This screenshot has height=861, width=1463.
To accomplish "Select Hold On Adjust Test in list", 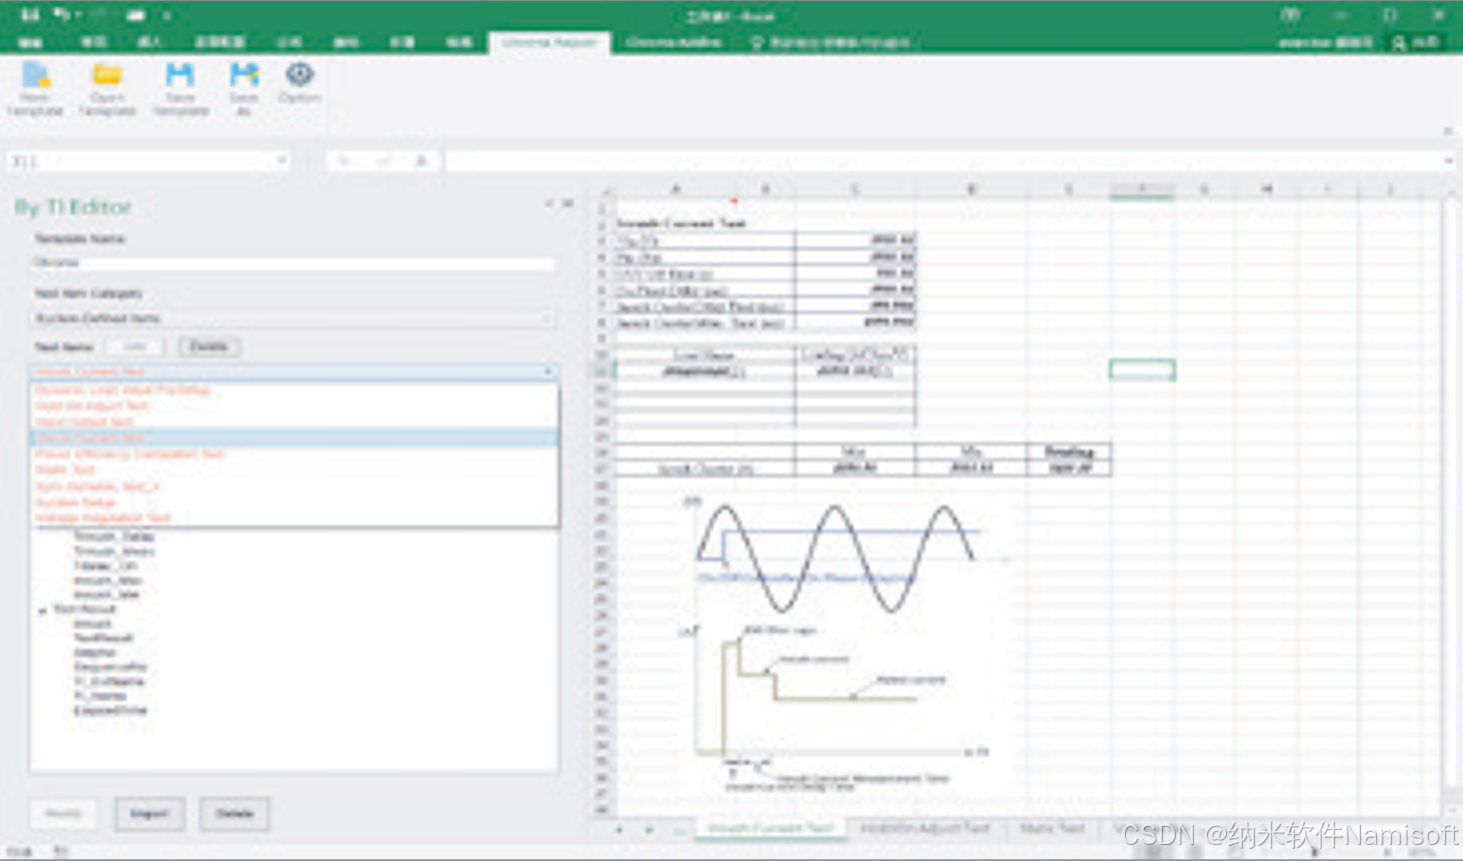I will (x=293, y=406).
